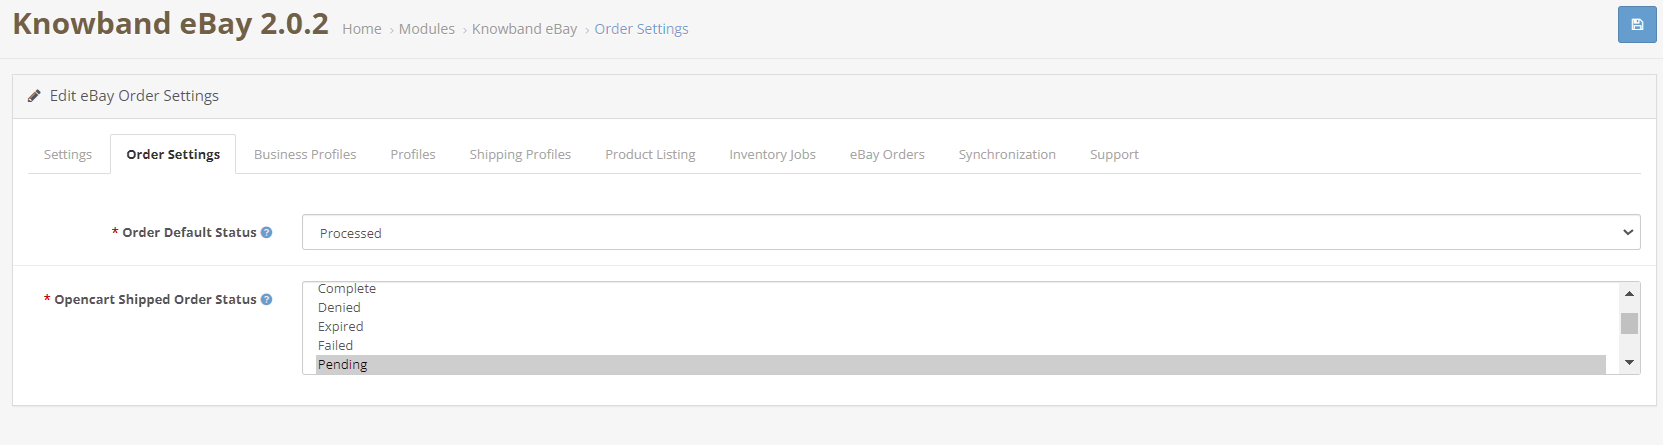Click pencil icon in Edit eBay Order Settings
1663x445 pixels.
[34, 96]
